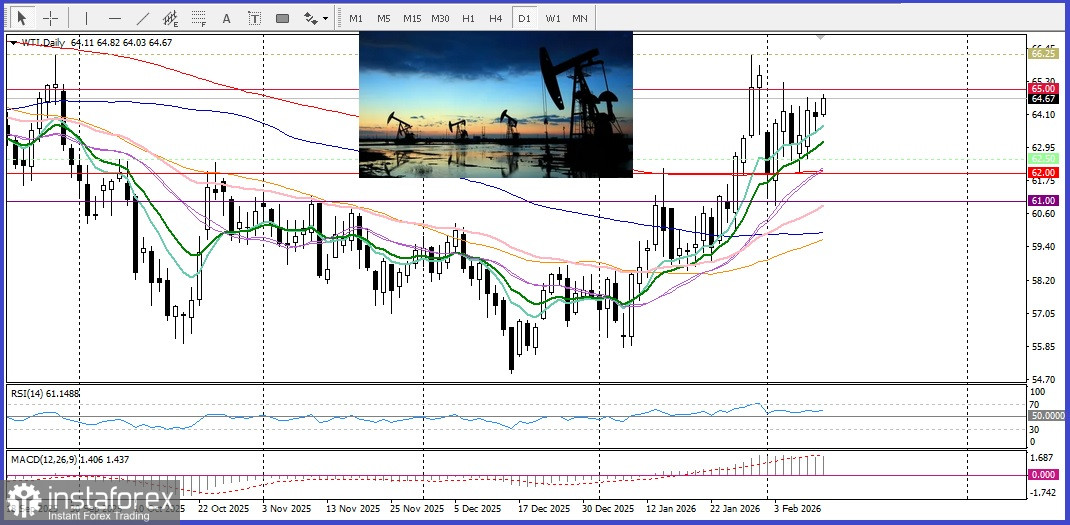The height and width of the screenshot is (525, 1070).
Task: Select the horizontal line tool
Action: click(115, 18)
